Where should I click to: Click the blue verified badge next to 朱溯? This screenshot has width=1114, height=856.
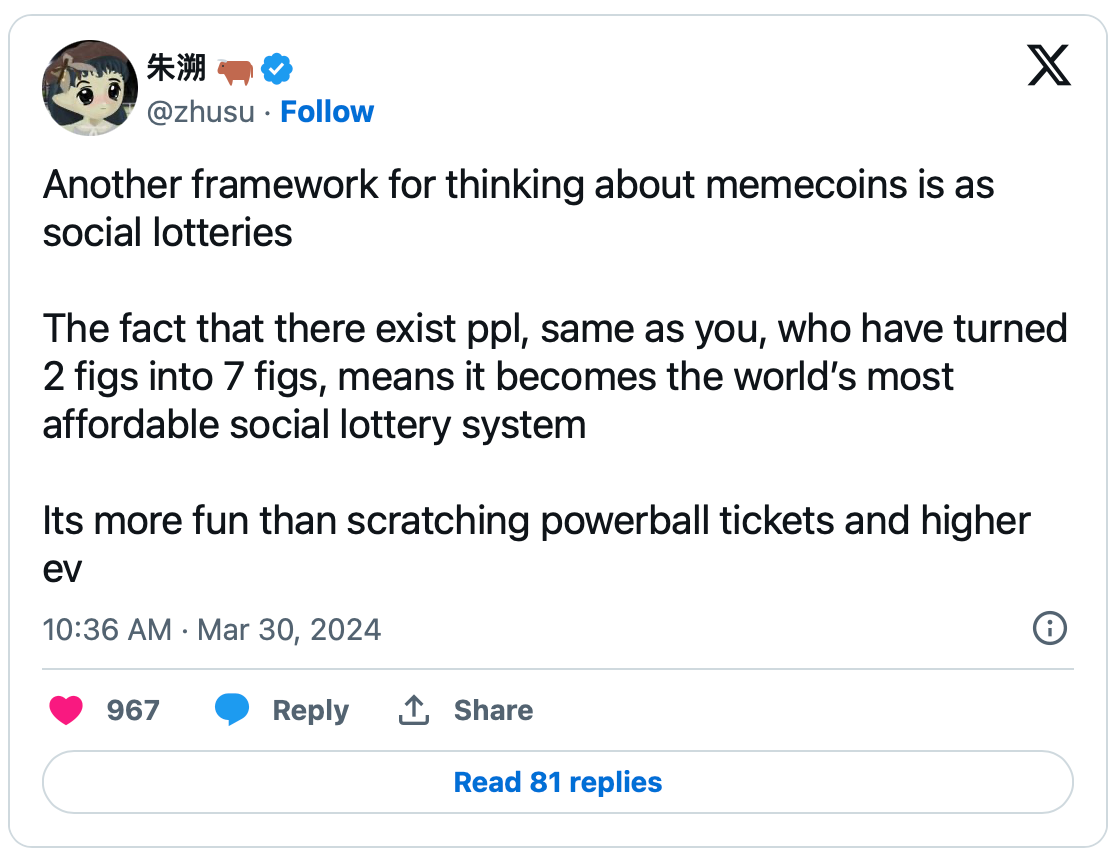coord(275,68)
